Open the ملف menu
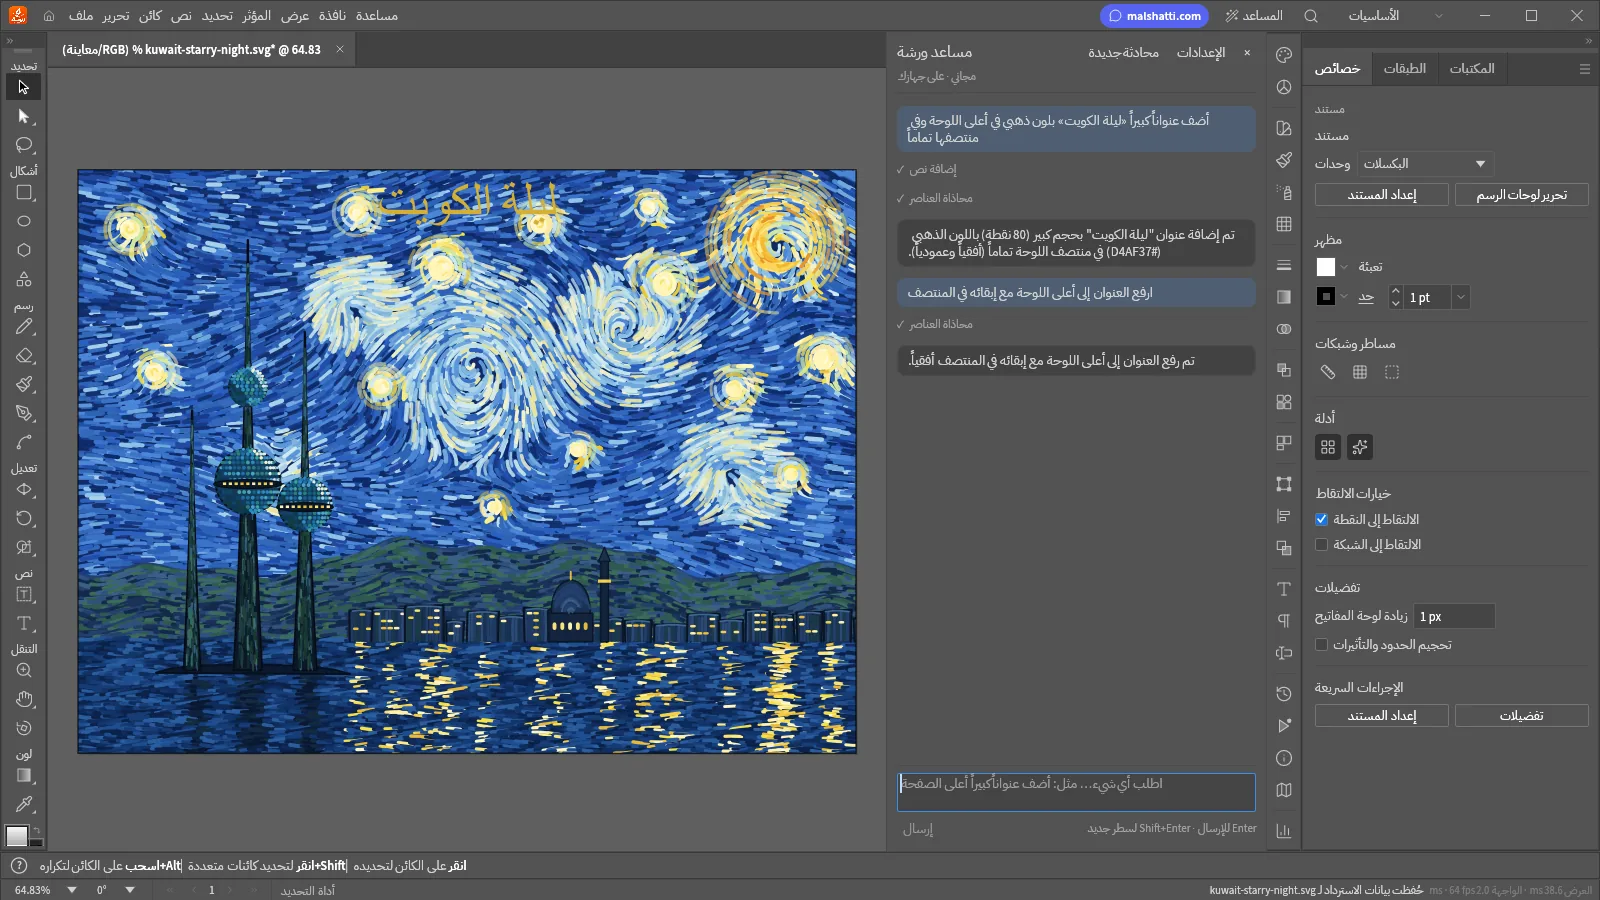1600x900 pixels. [x=81, y=16]
